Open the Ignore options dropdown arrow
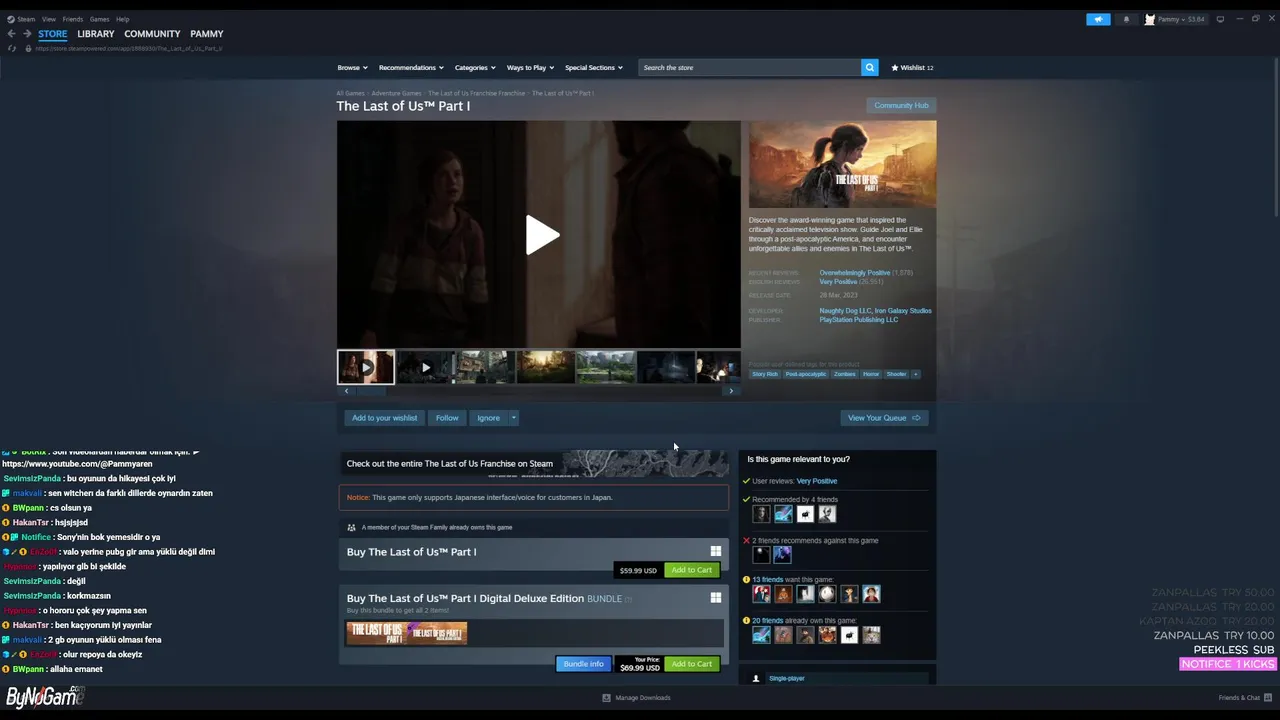1280x720 pixels. point(513,418)
